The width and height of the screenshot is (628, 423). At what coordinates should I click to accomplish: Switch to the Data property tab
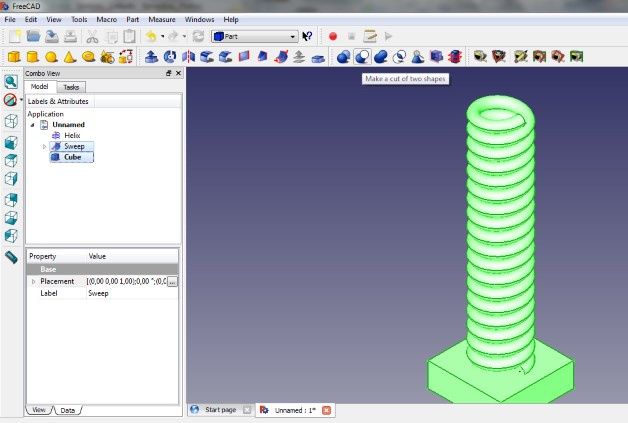click(x=67, y=410)
